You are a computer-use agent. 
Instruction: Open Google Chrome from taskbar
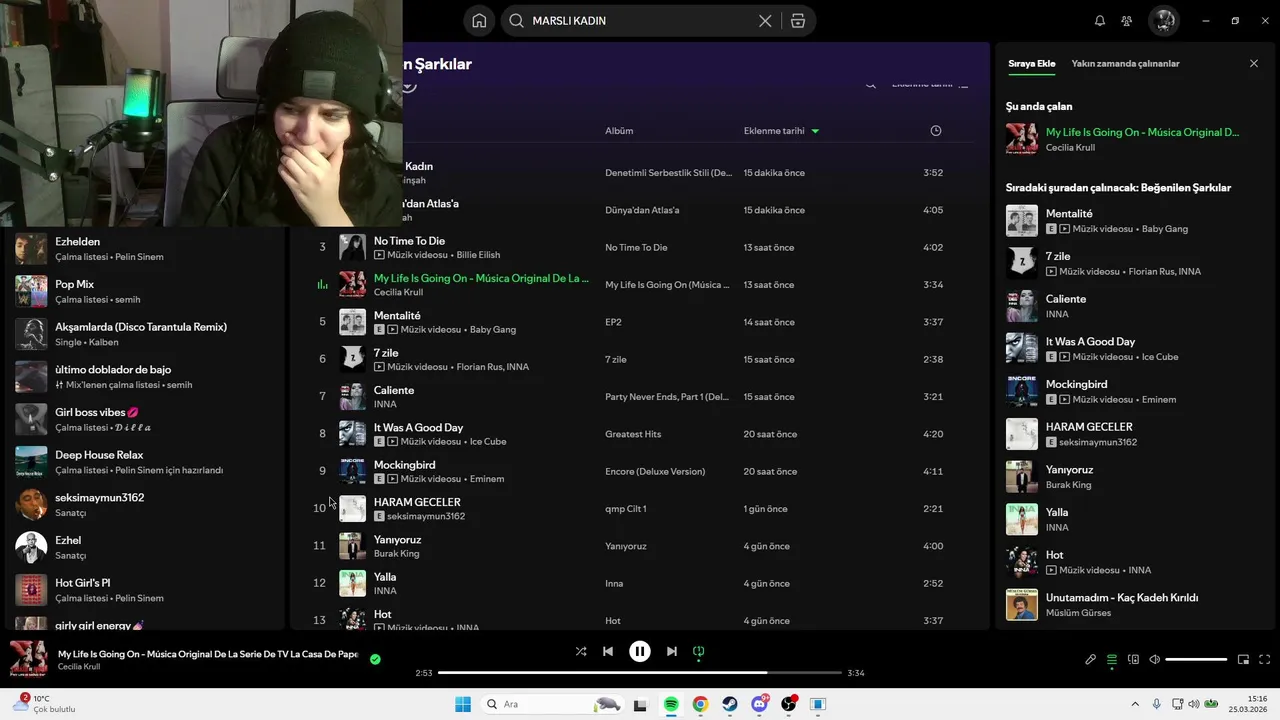pos(700,704)
